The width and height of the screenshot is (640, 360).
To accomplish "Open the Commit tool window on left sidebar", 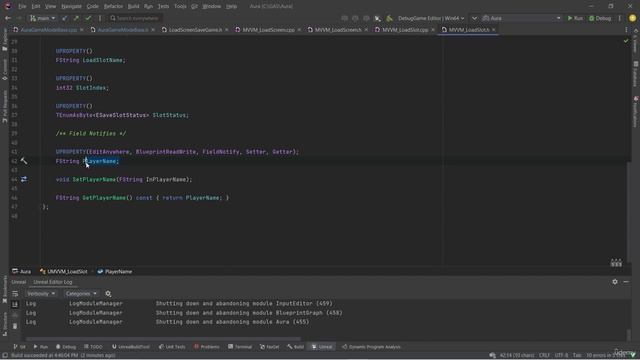I will click(4, 69).
